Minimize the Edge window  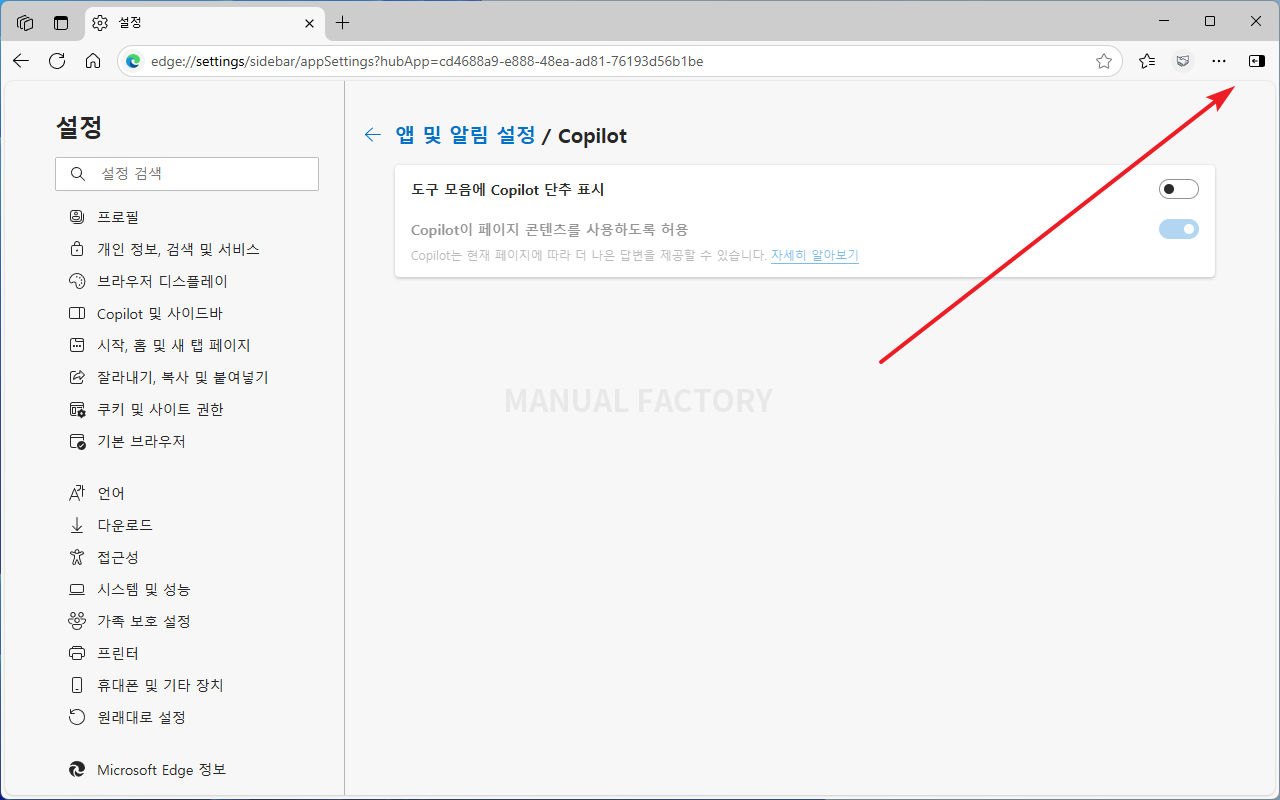(1164, 21)
